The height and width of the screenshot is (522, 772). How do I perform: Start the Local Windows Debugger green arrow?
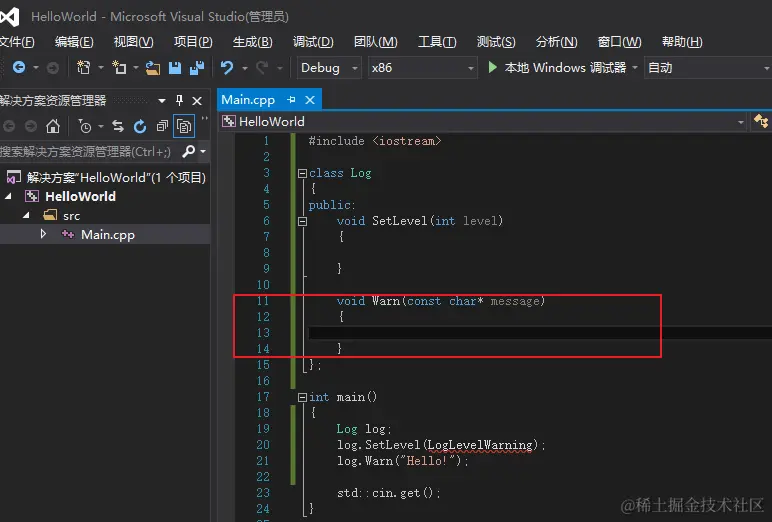click(492, 67)
